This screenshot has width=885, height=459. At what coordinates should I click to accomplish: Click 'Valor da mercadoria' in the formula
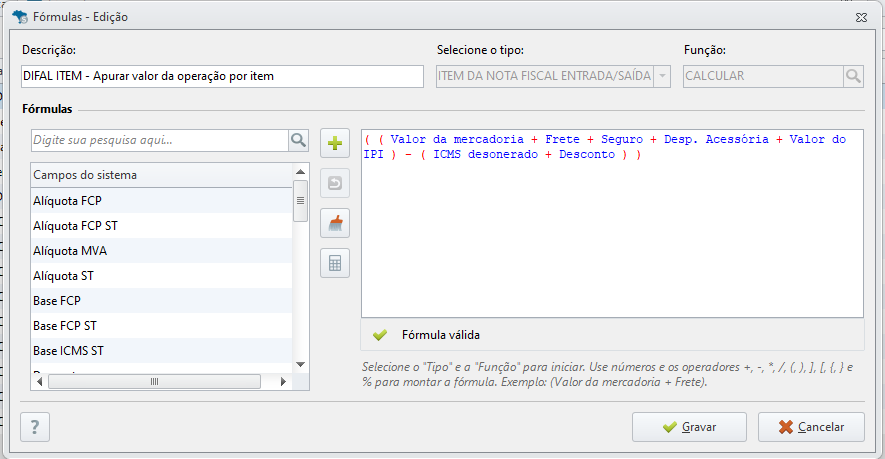457,139
